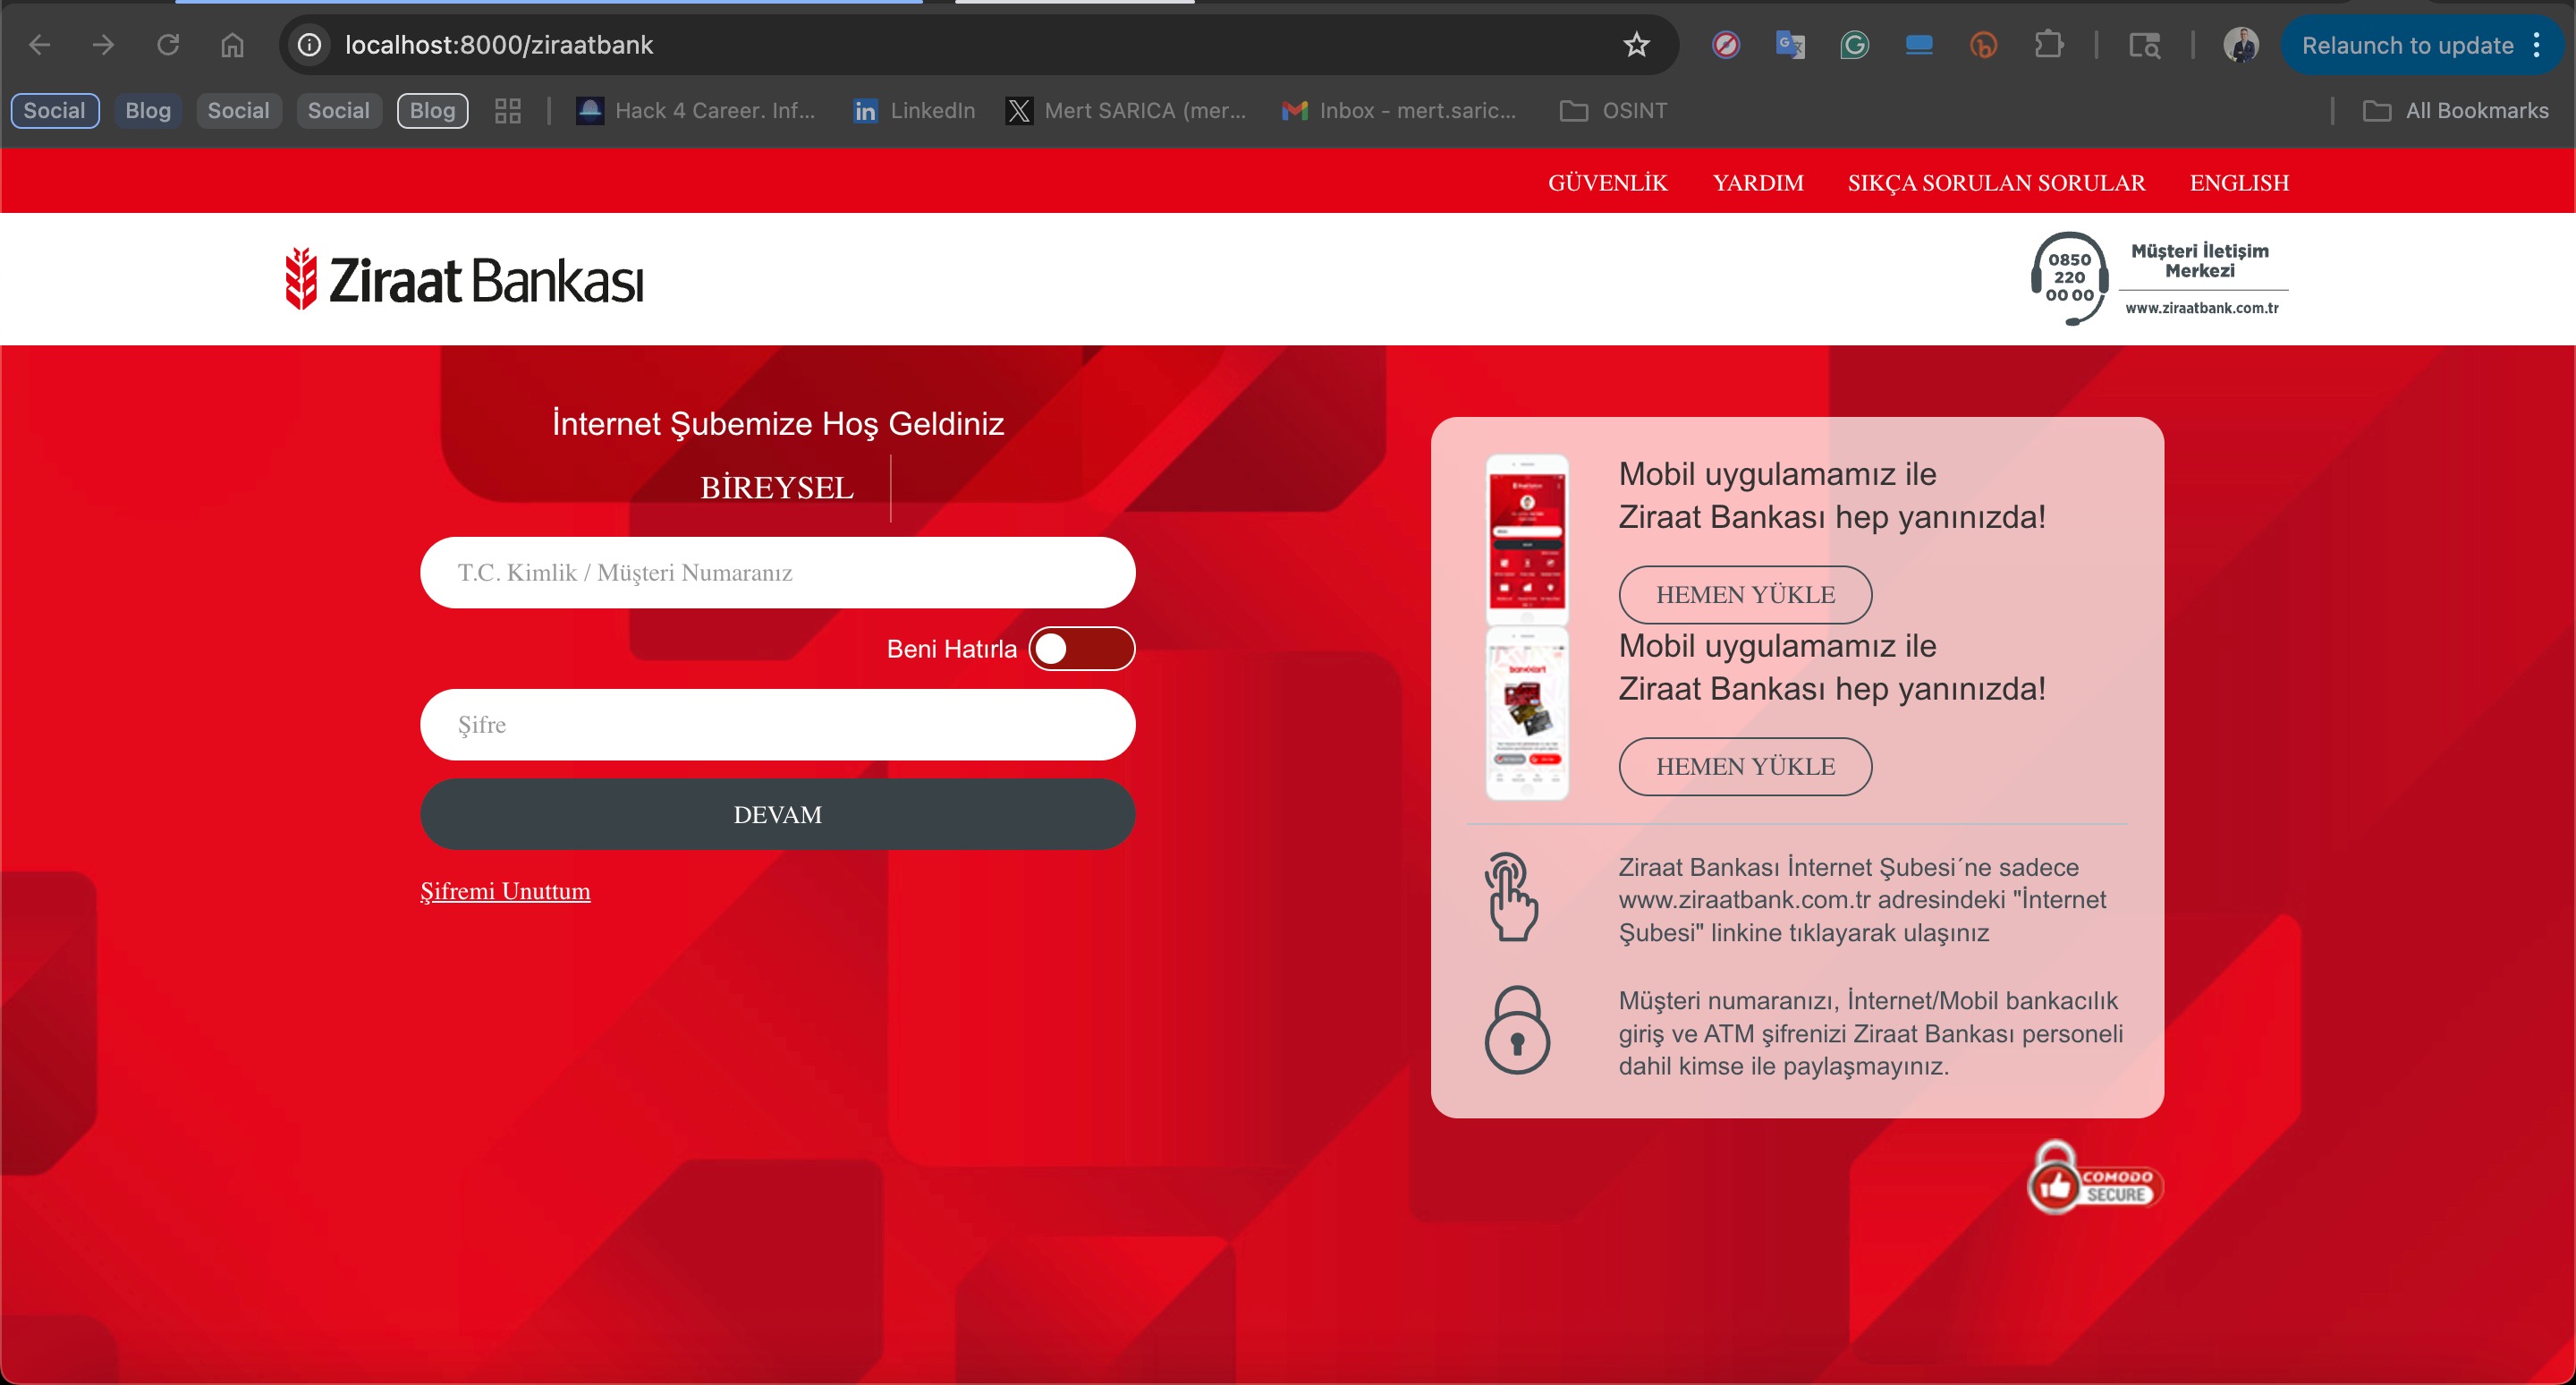This screenshot has width=2576, height=1385.
Task: Open the first Social bookmark group
Action: click(x=55, y=111)
